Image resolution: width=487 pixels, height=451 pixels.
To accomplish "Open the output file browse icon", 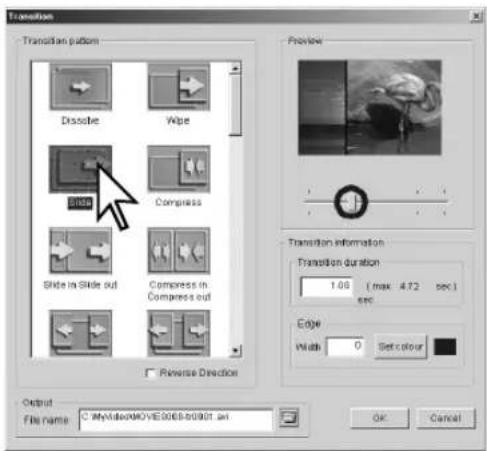I will [289, 418].
